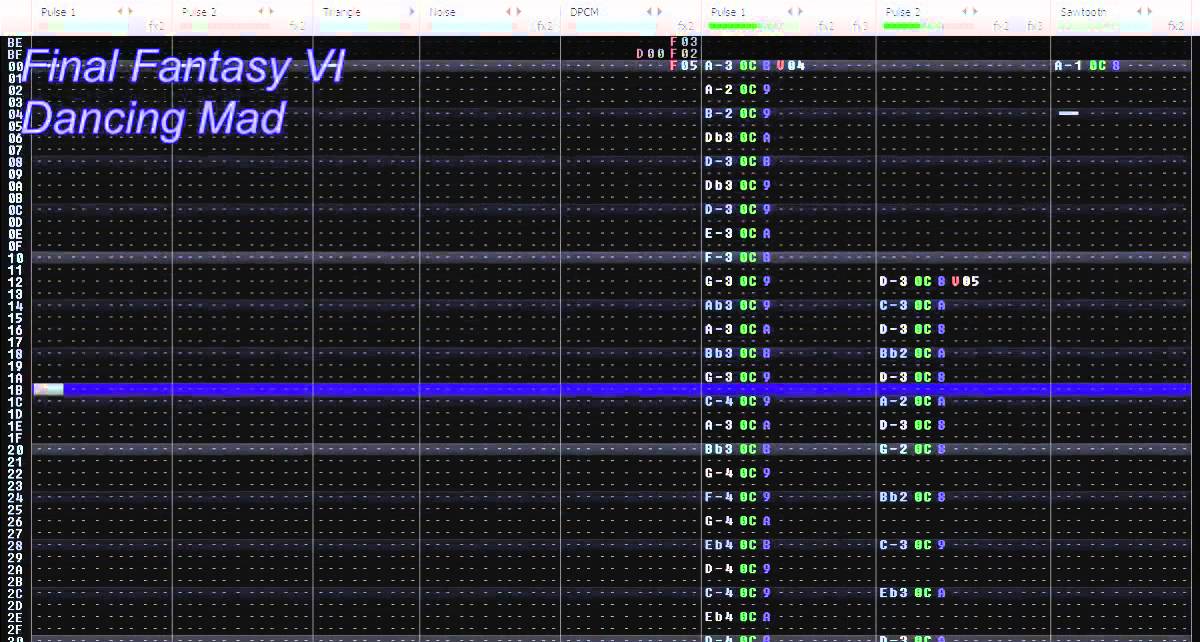Select the B-2 note in the Pulse 1 column
1200x642 pixels.
click(x=719, y=113)
